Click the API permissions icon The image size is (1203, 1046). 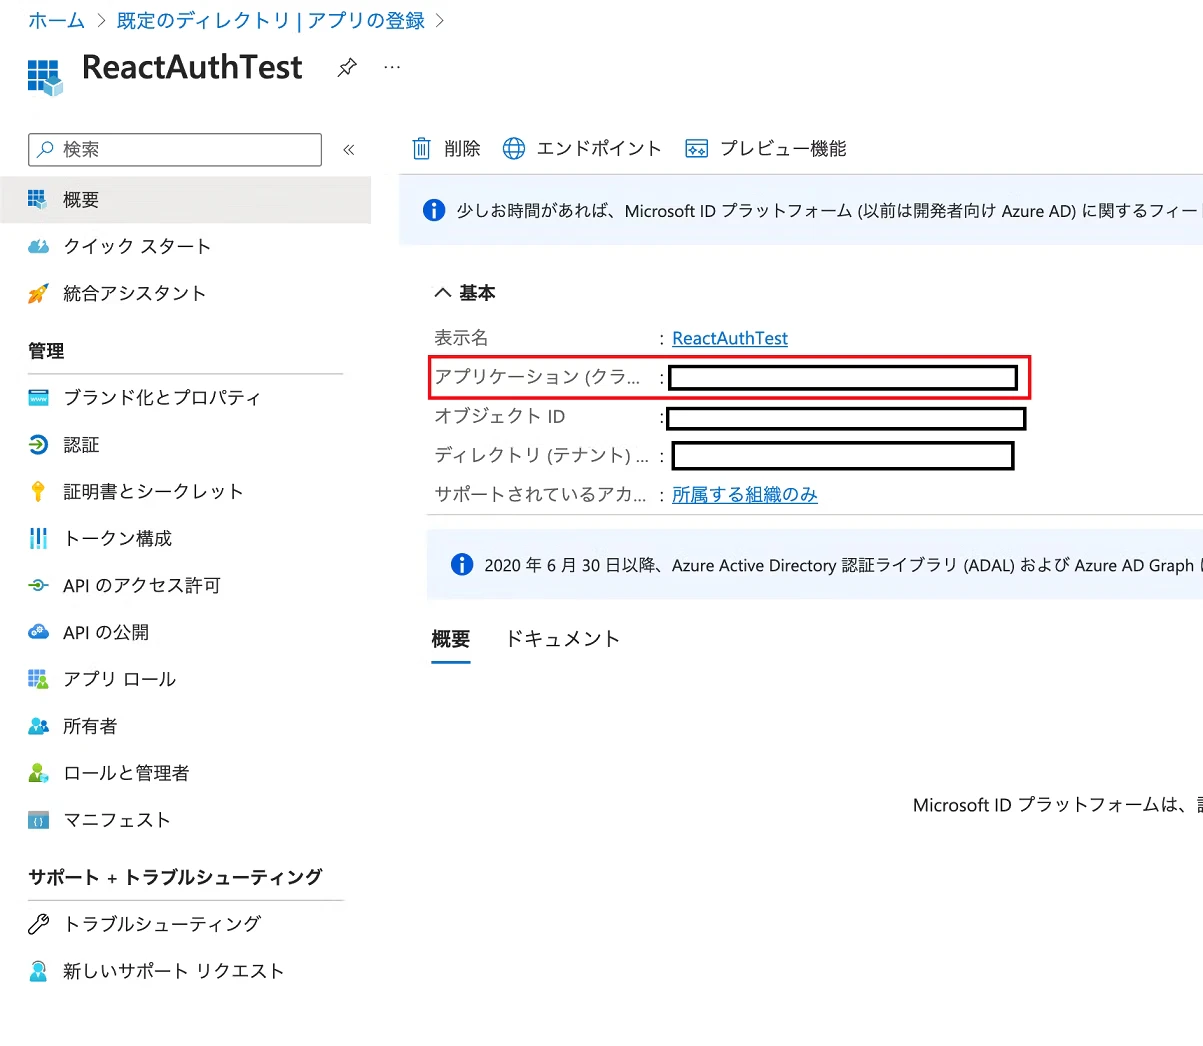[38, 585]
